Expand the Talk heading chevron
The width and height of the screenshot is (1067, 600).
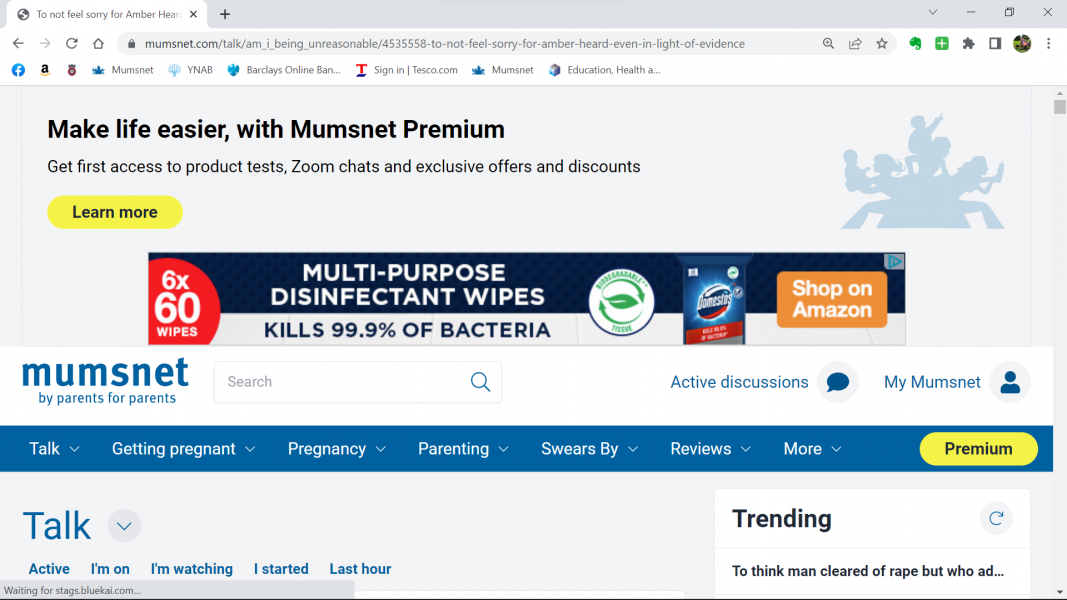124,526
